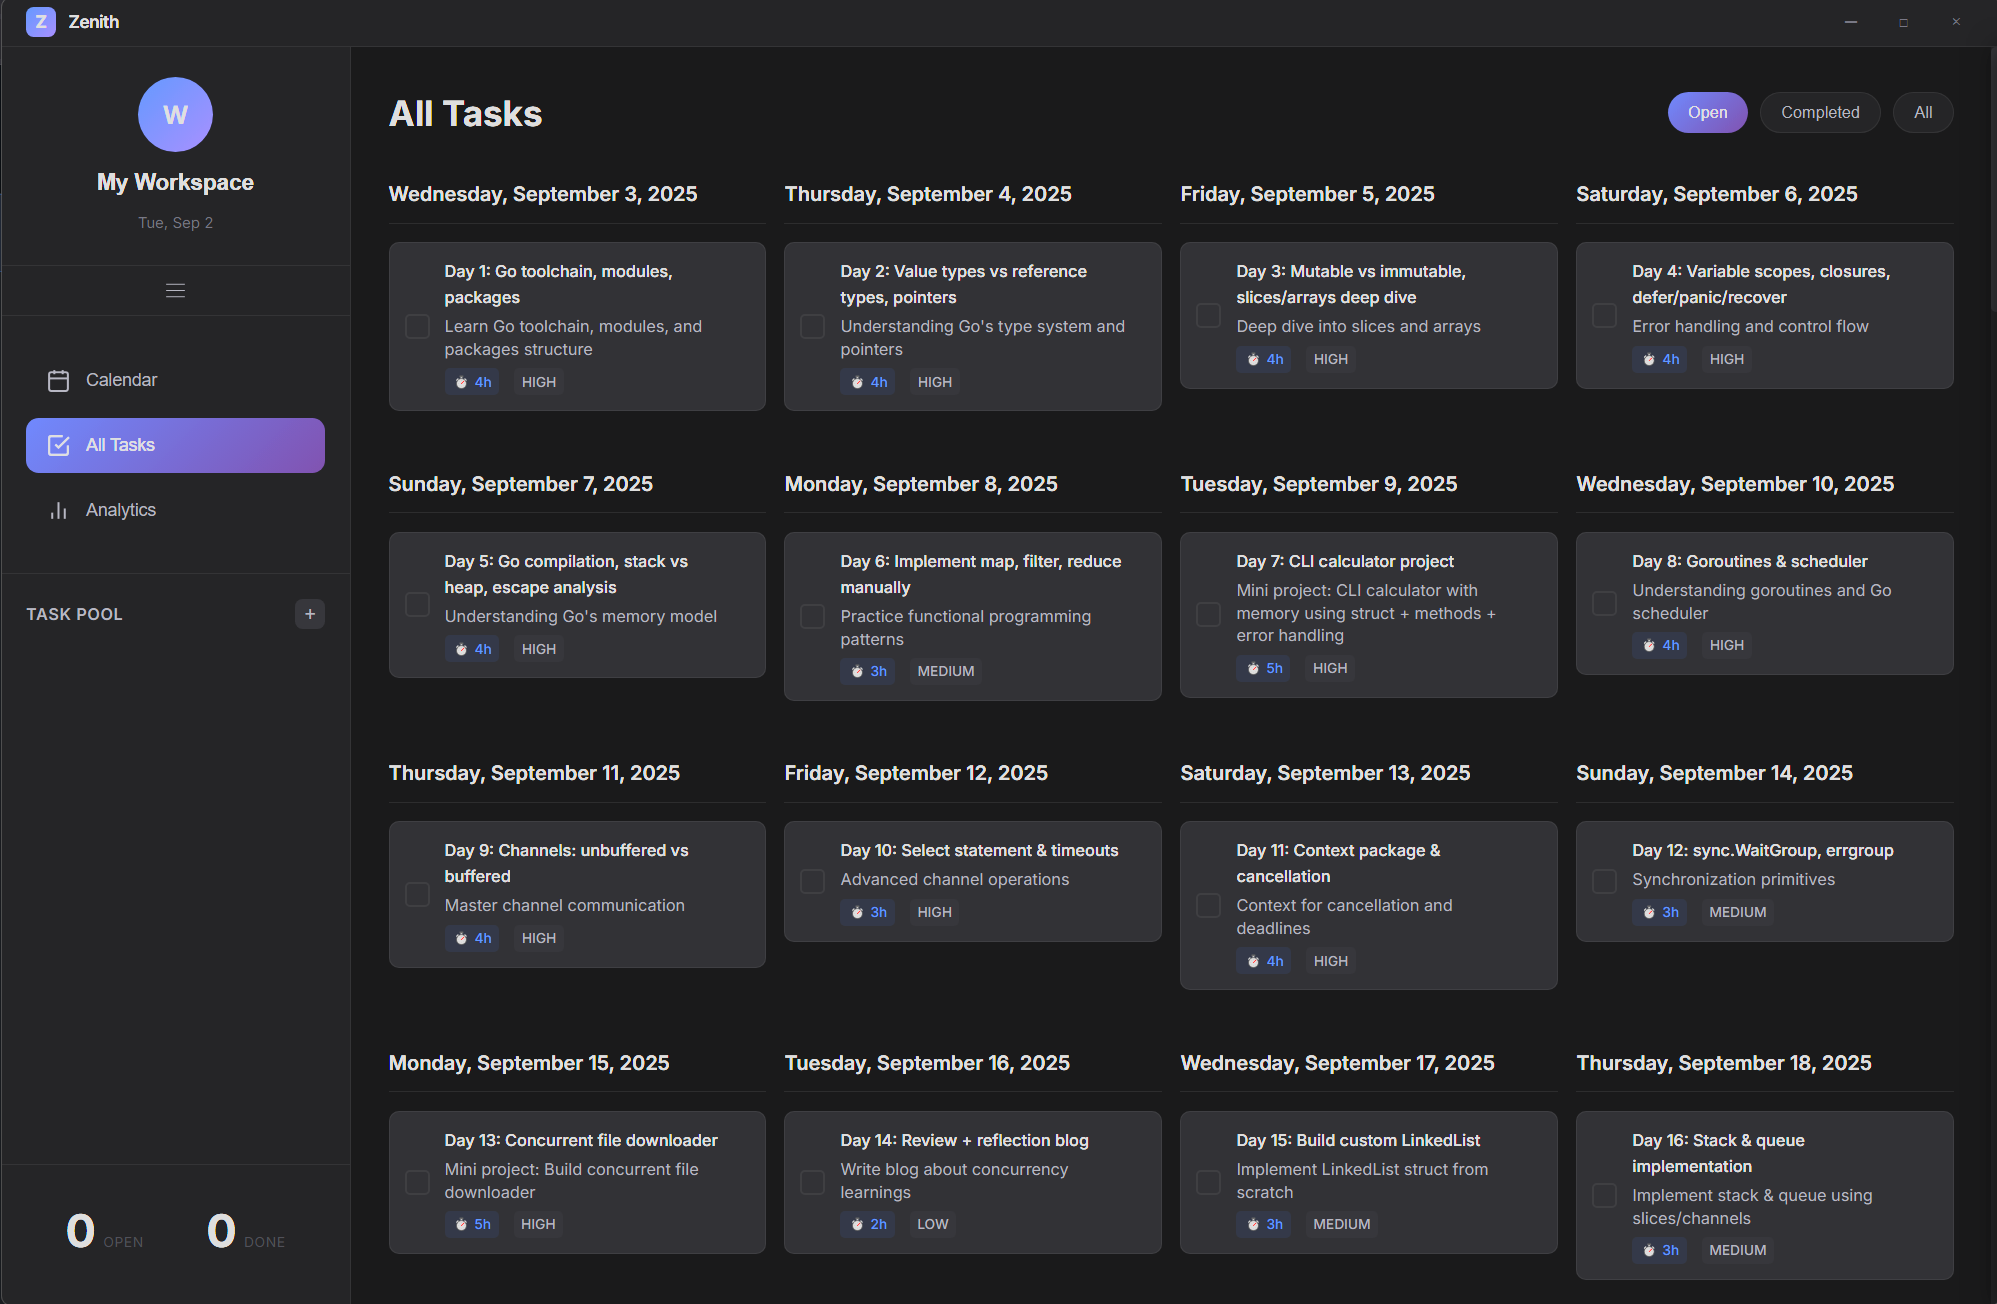Check off the Day 1 Go toolchain task
1997x1304 pixels.
[x=417, y=326]
